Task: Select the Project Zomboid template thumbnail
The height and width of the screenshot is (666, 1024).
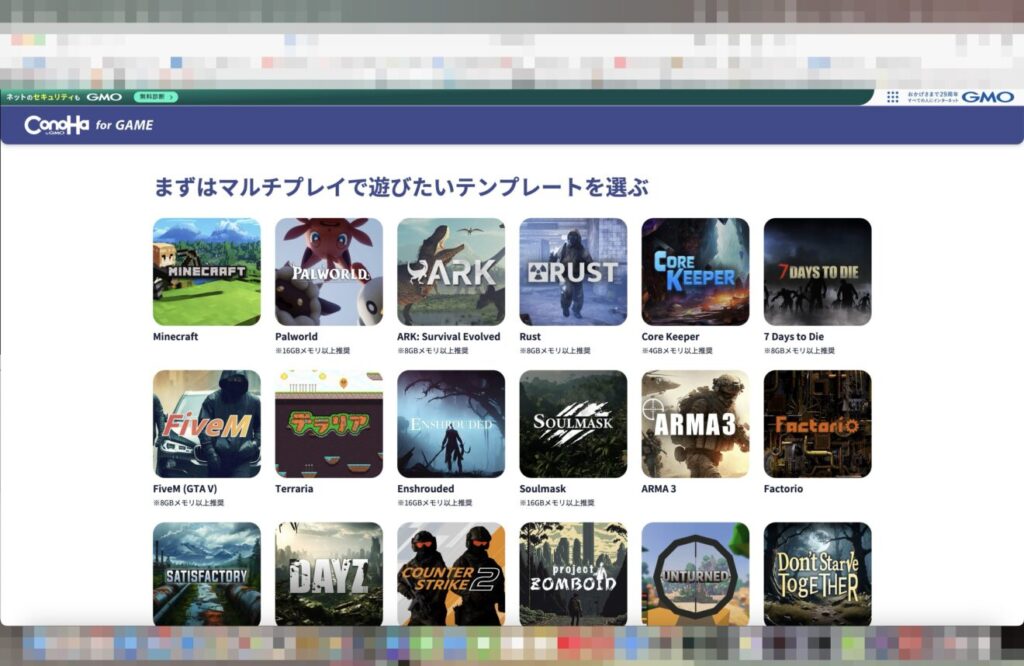Action: point(573,574)
